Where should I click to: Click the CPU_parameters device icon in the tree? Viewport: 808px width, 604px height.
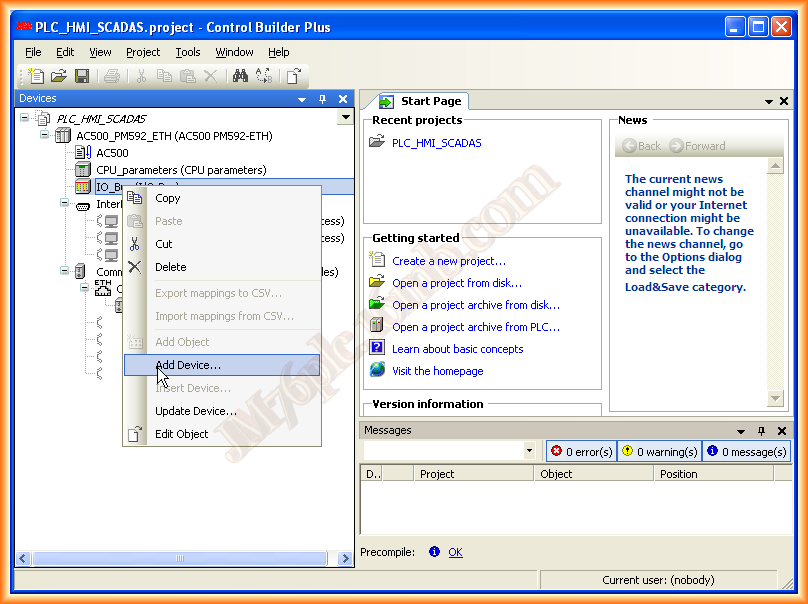tap(83, 170)
